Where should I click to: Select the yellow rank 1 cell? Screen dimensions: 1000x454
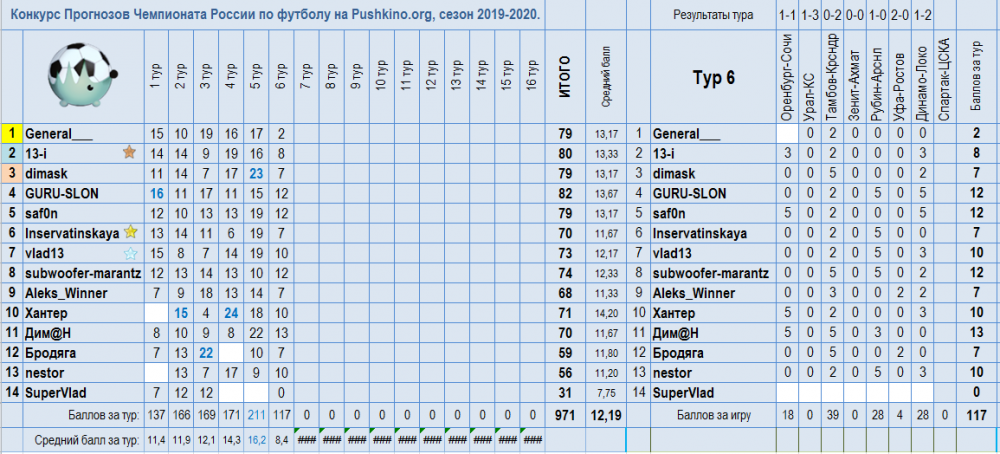click(x=11, y=133)
